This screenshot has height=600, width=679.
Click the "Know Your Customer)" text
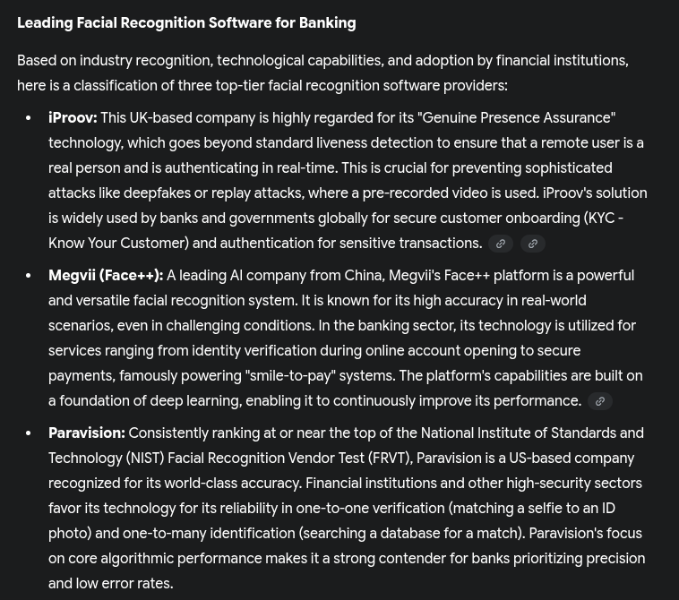coord(116,243)
